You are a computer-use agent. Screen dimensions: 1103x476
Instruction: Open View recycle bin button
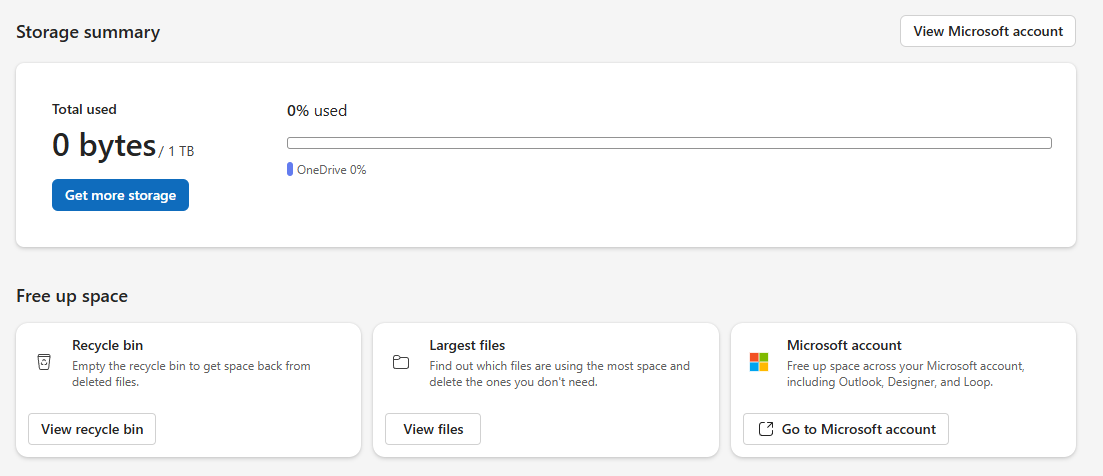click(92, 429)
